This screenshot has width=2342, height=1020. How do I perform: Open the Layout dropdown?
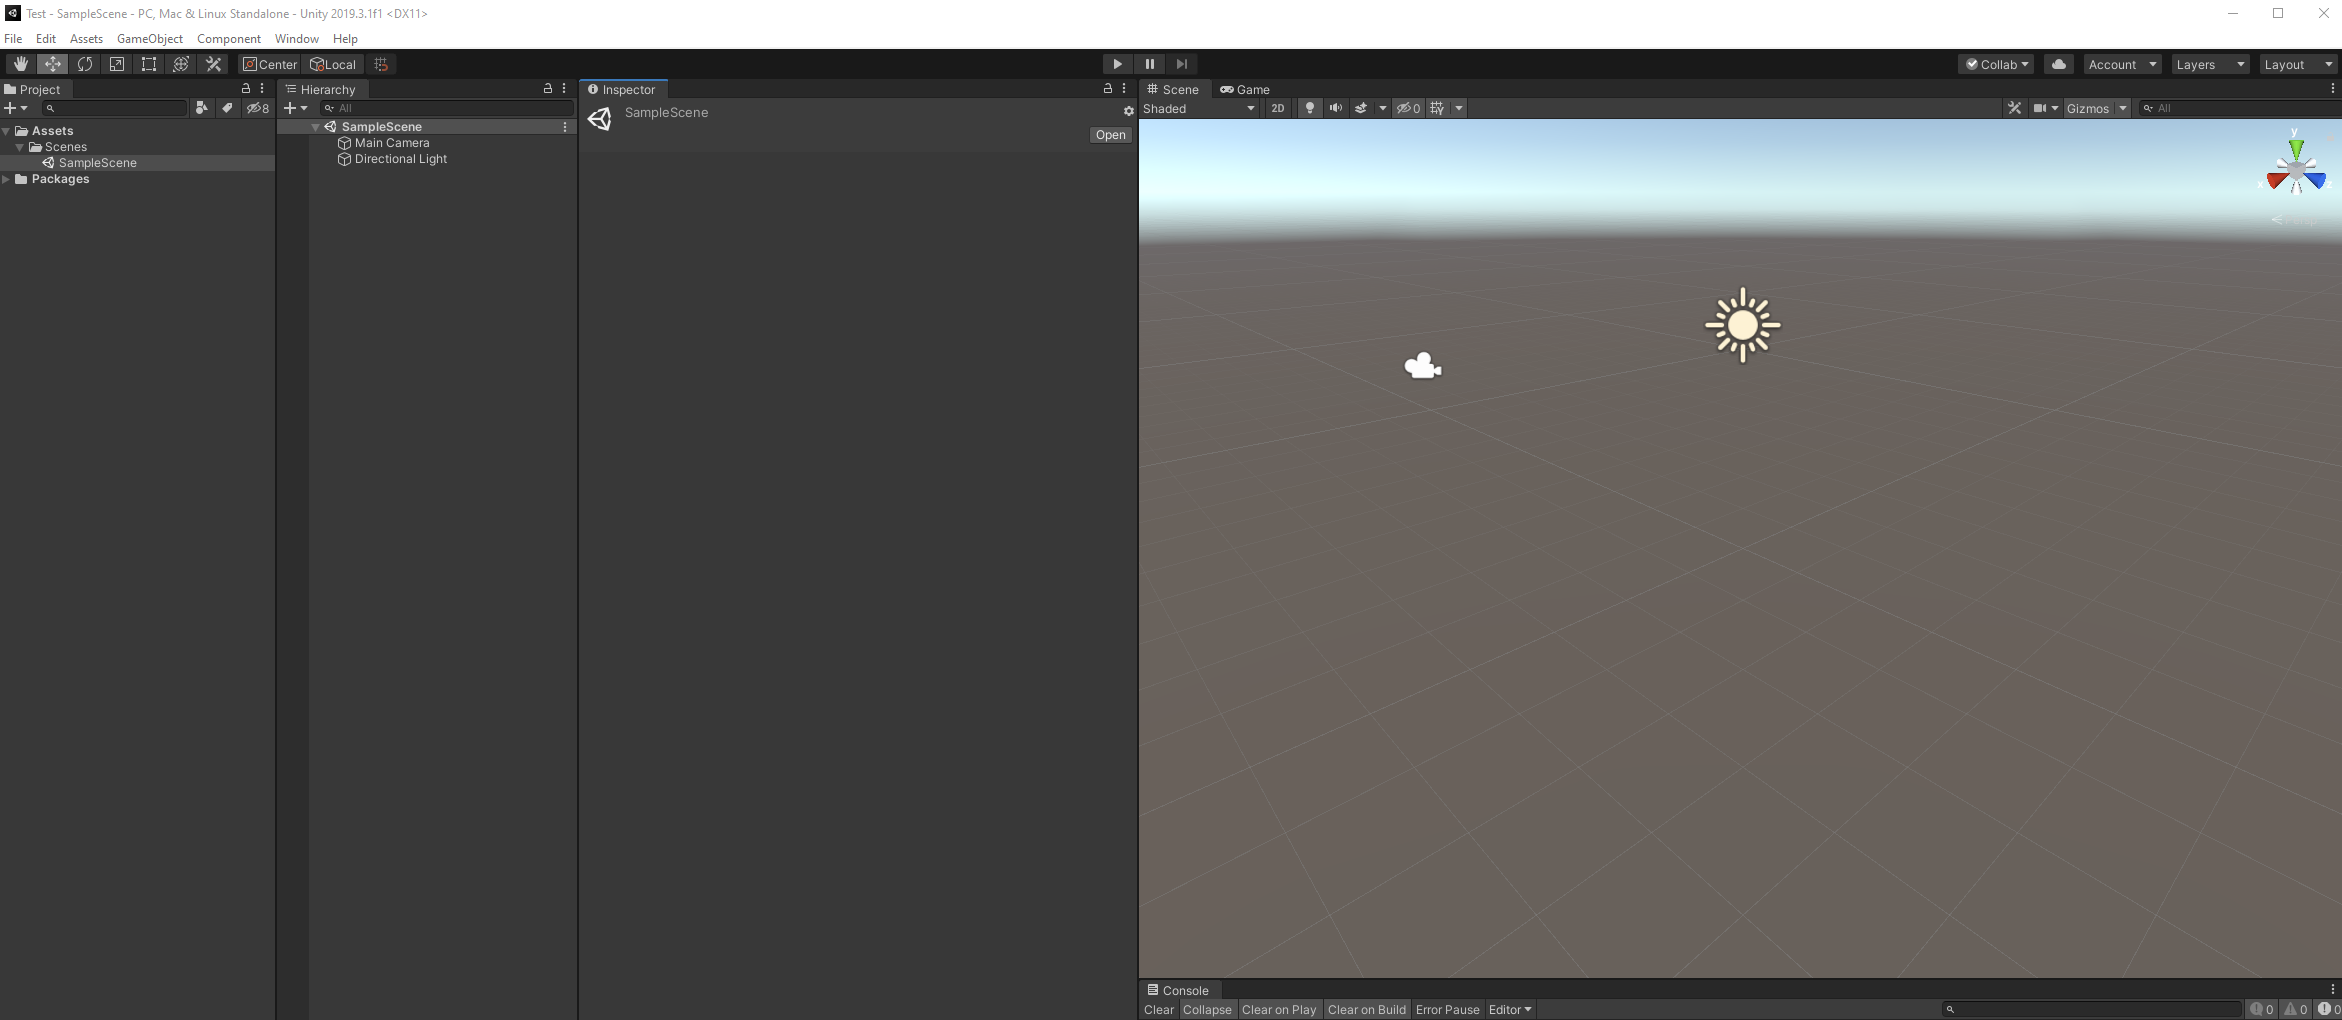(x=2298, y=64)
